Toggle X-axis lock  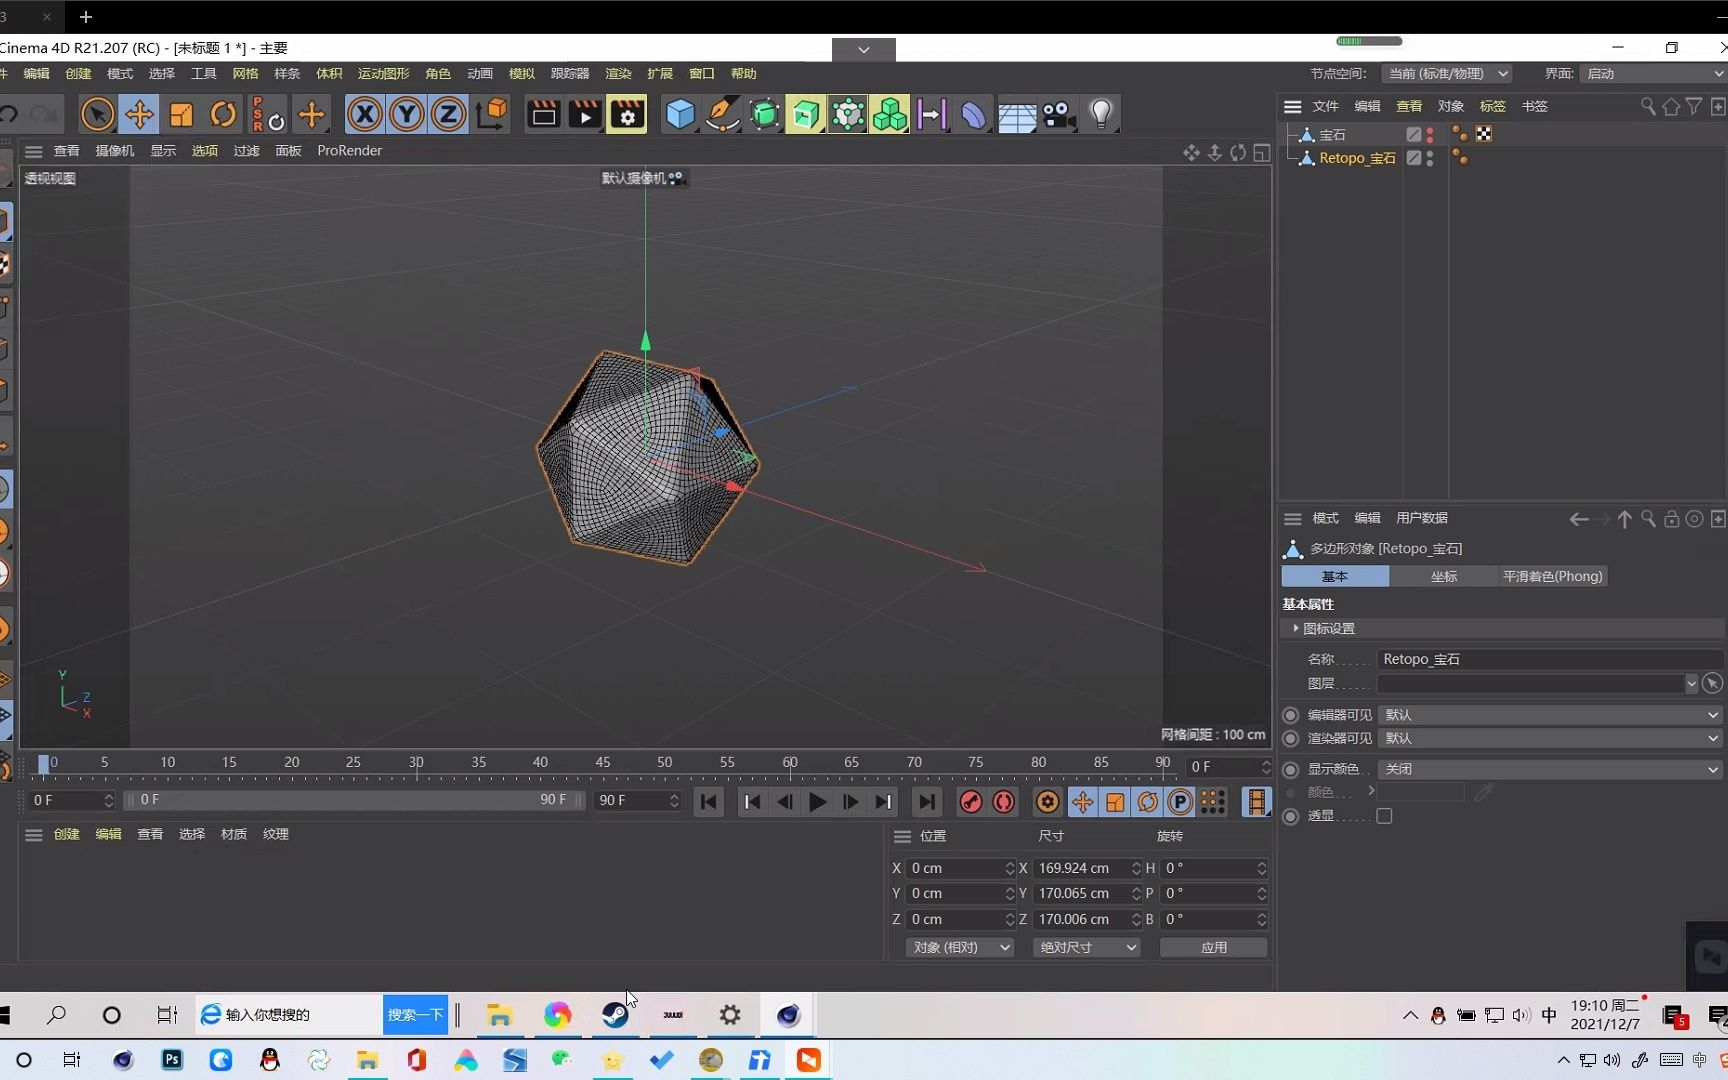[365, 115]
